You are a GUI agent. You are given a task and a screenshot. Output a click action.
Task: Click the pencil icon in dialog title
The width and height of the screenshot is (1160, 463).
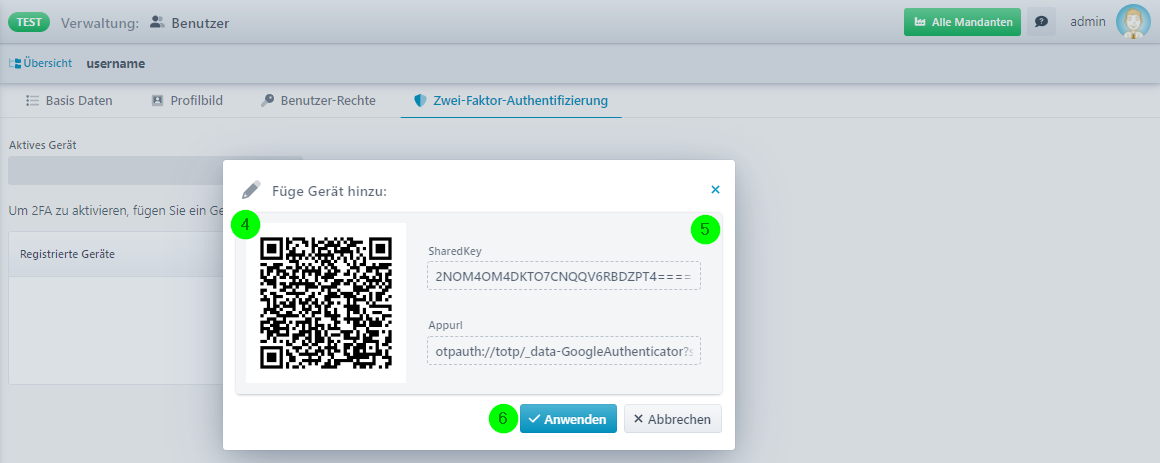click(x=252, y=190)
